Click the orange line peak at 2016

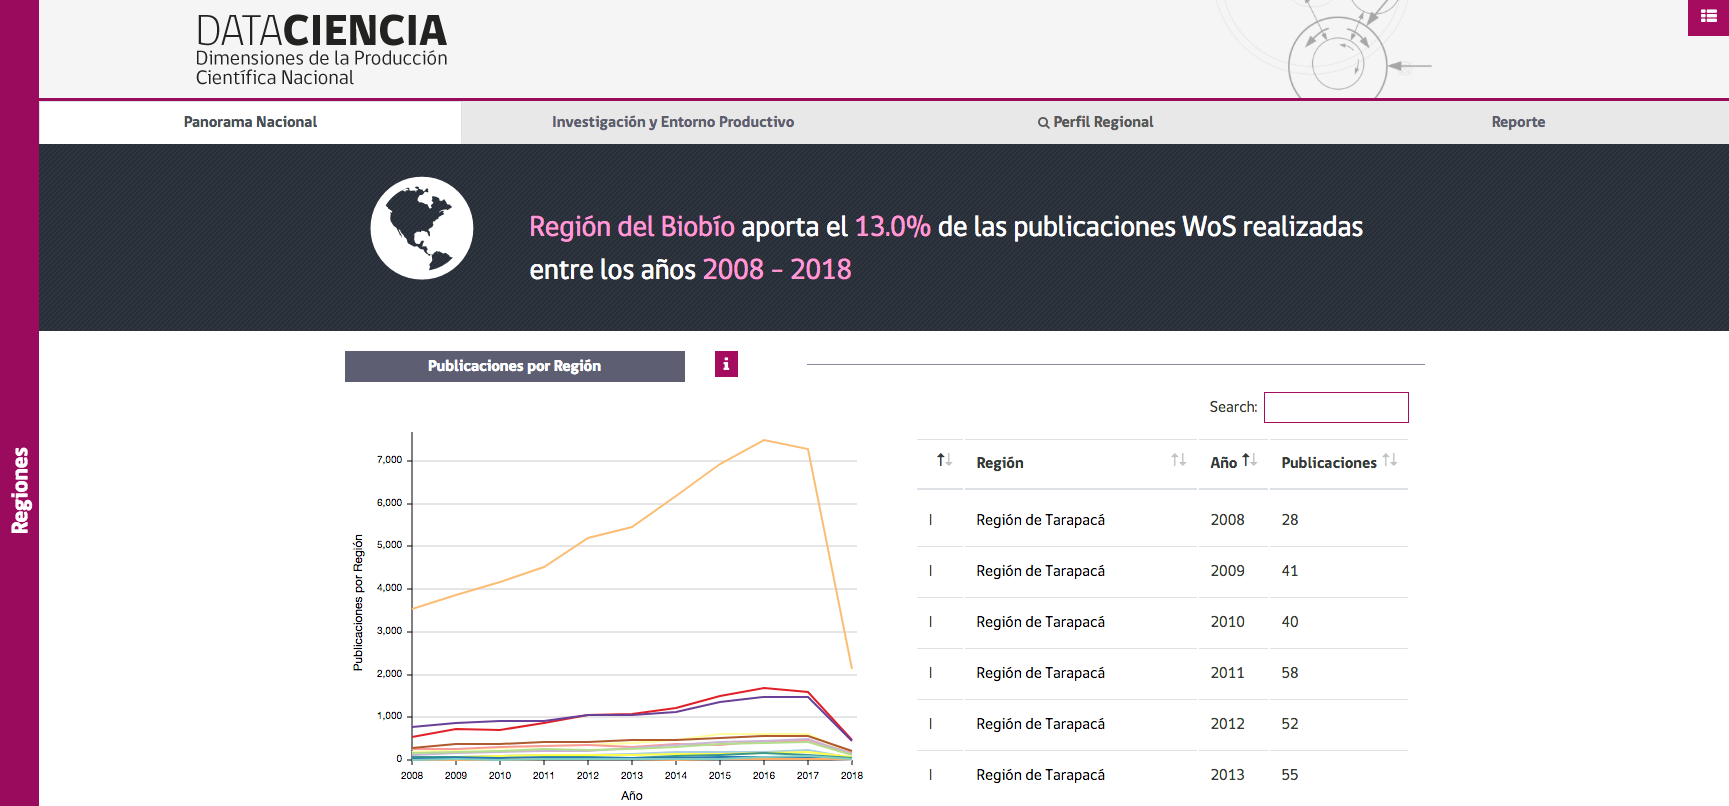click(764, 440)
